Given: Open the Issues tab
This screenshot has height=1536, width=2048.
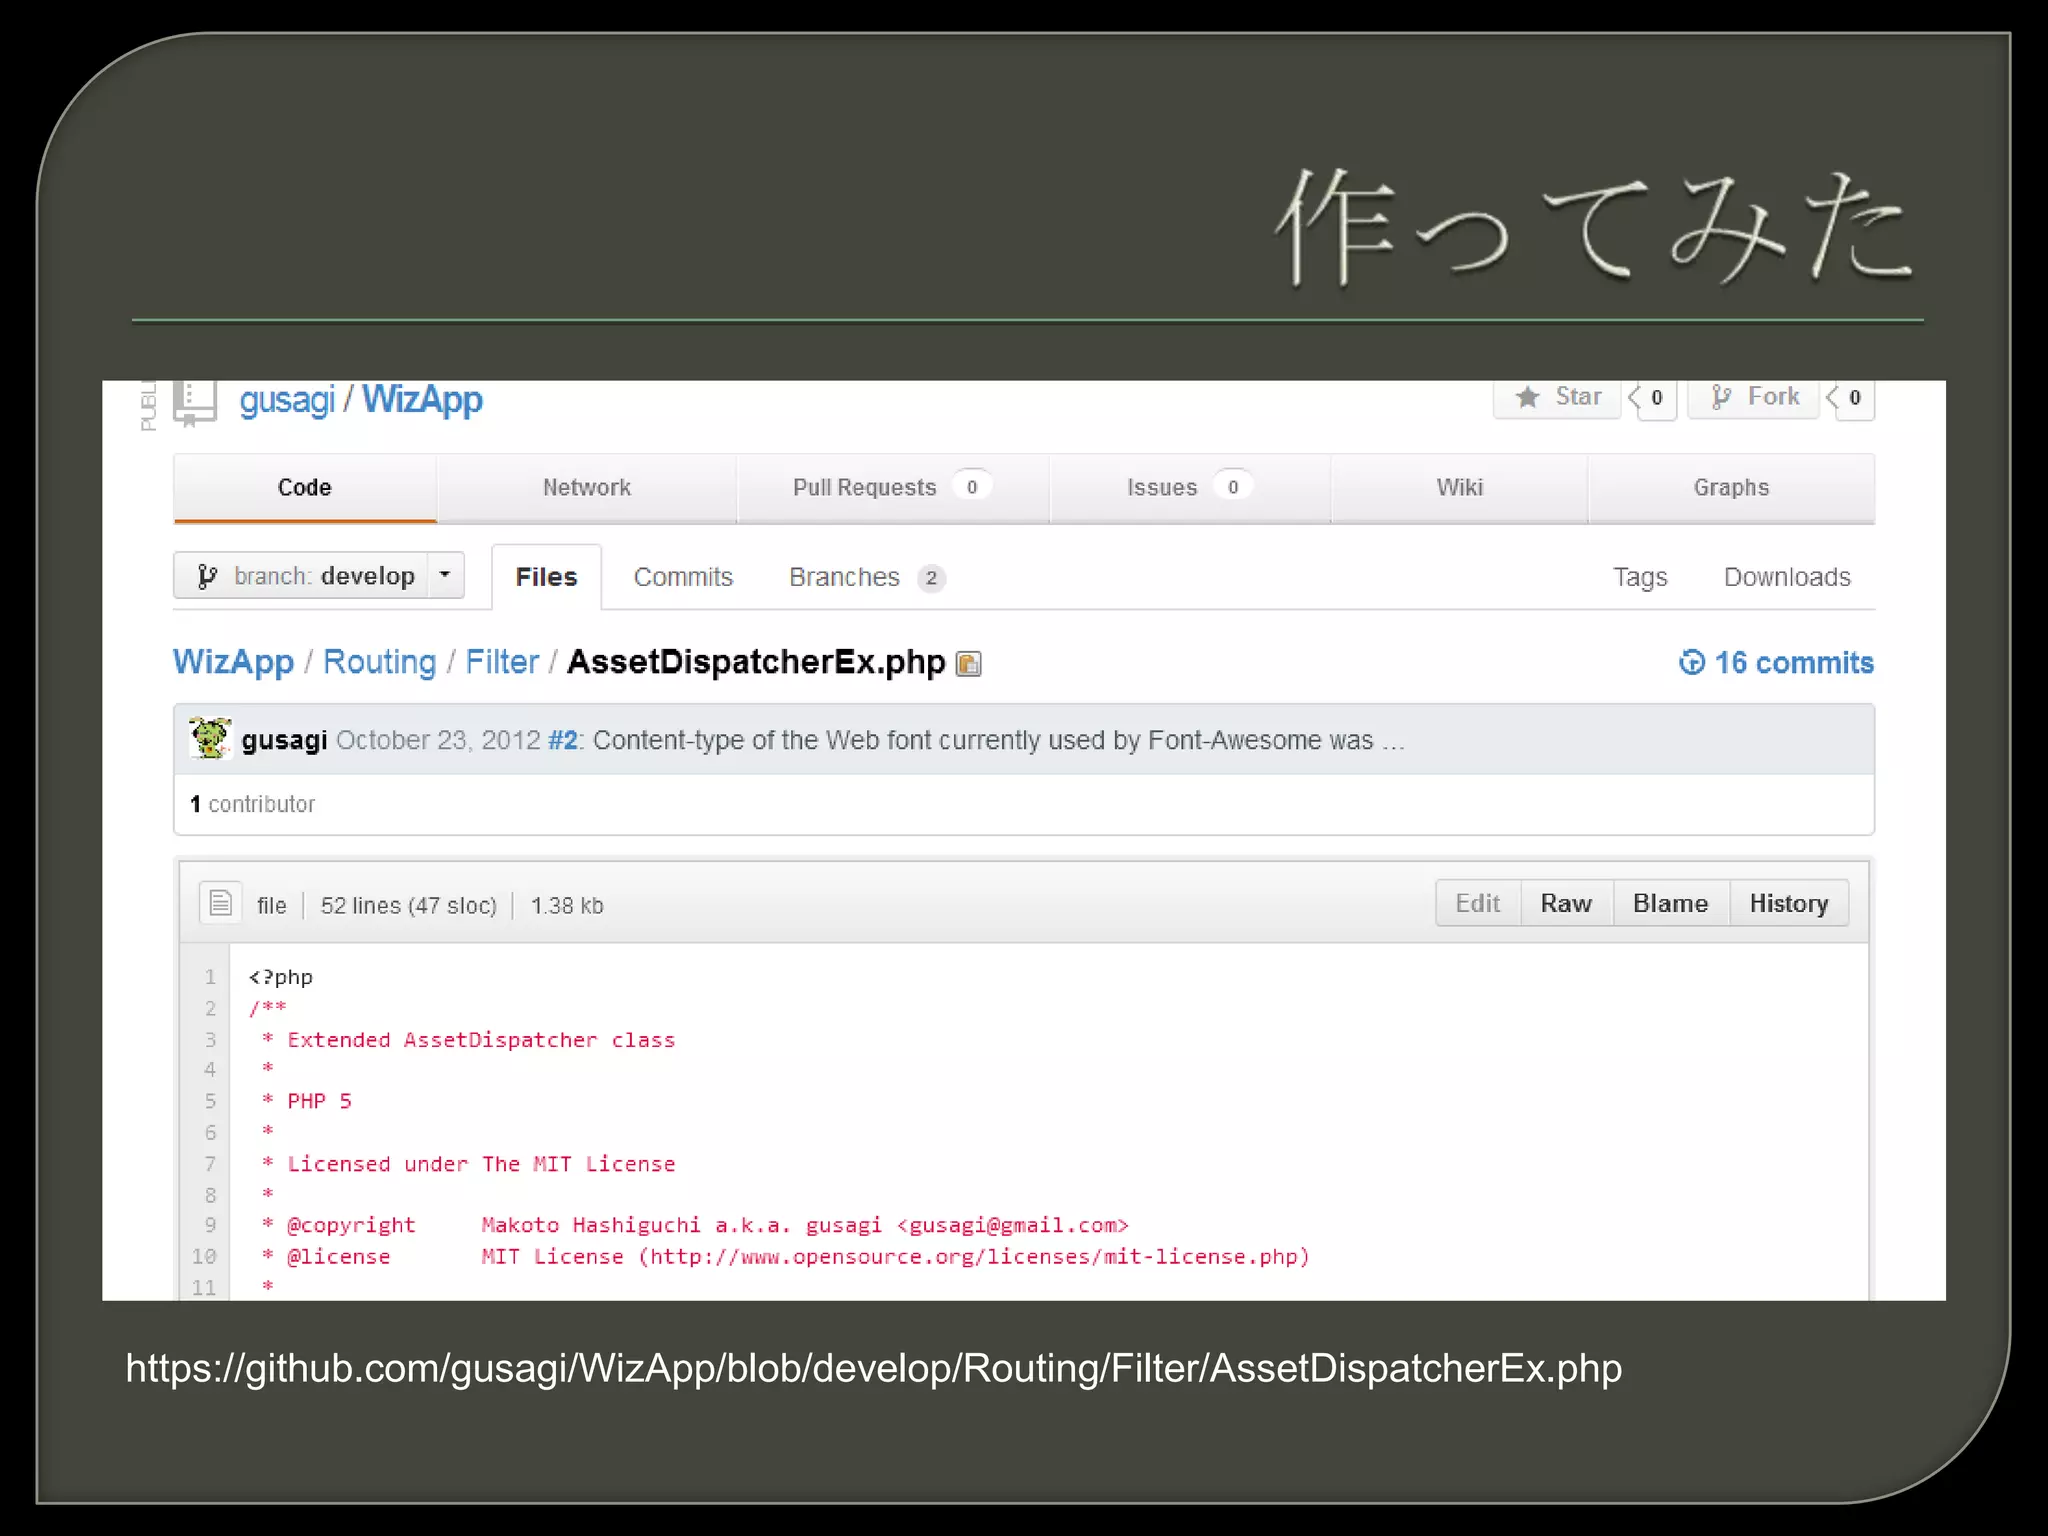Looking at the screenshot, I should [1190, 488].
